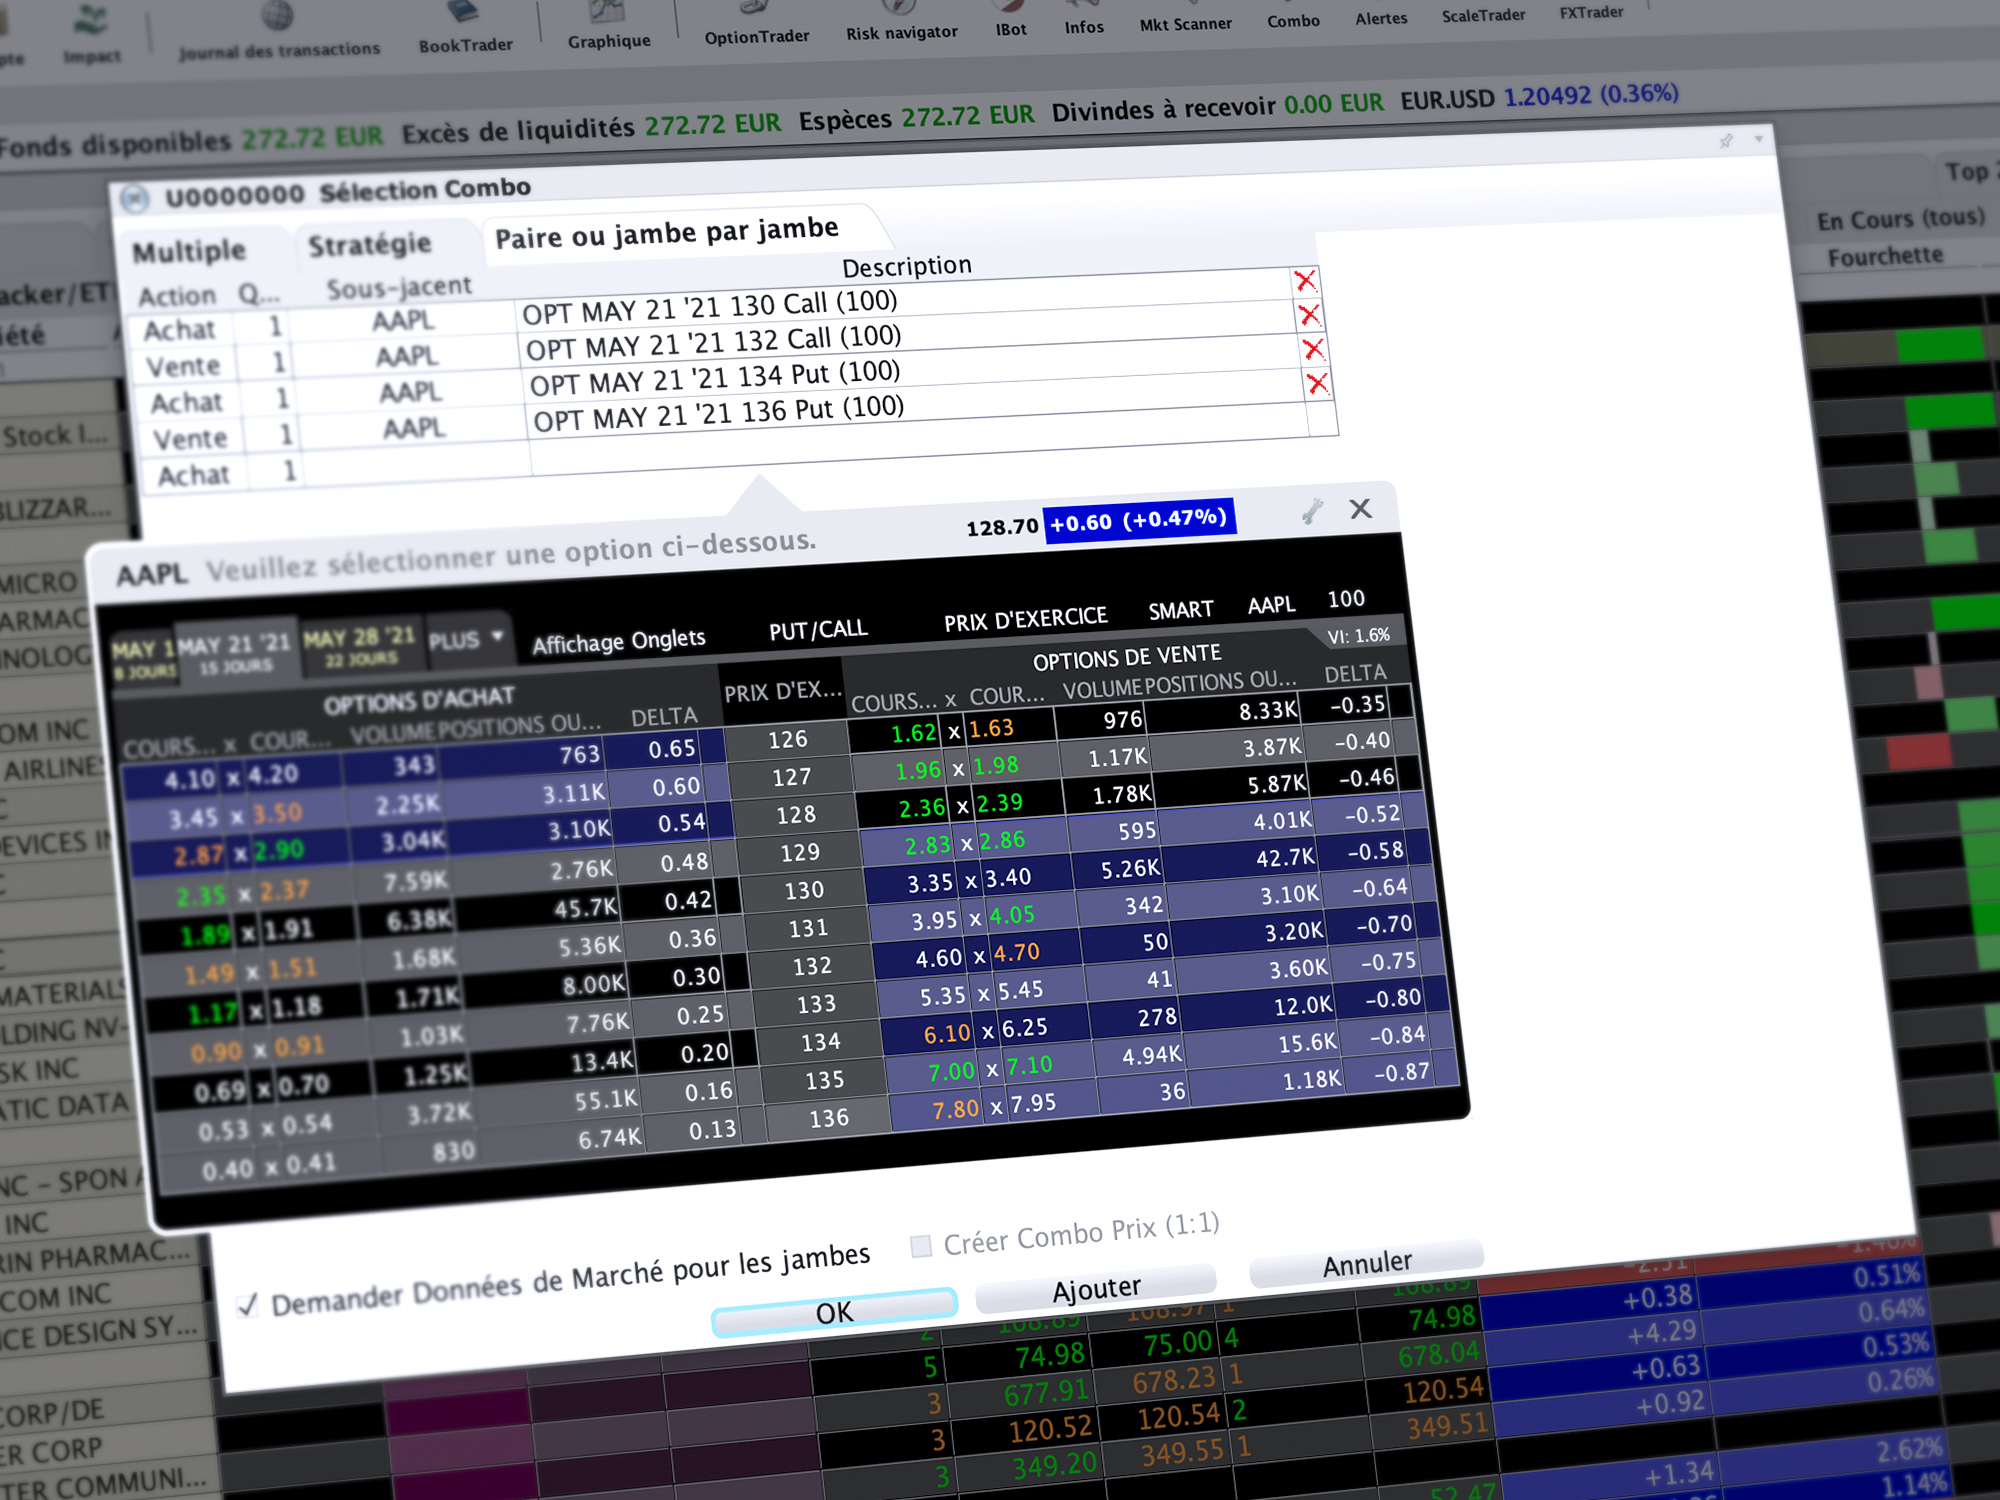The image size is (2000, 1500).
Task: Select the MAY 21 '21 expiry tab
Action: (235, 654)
